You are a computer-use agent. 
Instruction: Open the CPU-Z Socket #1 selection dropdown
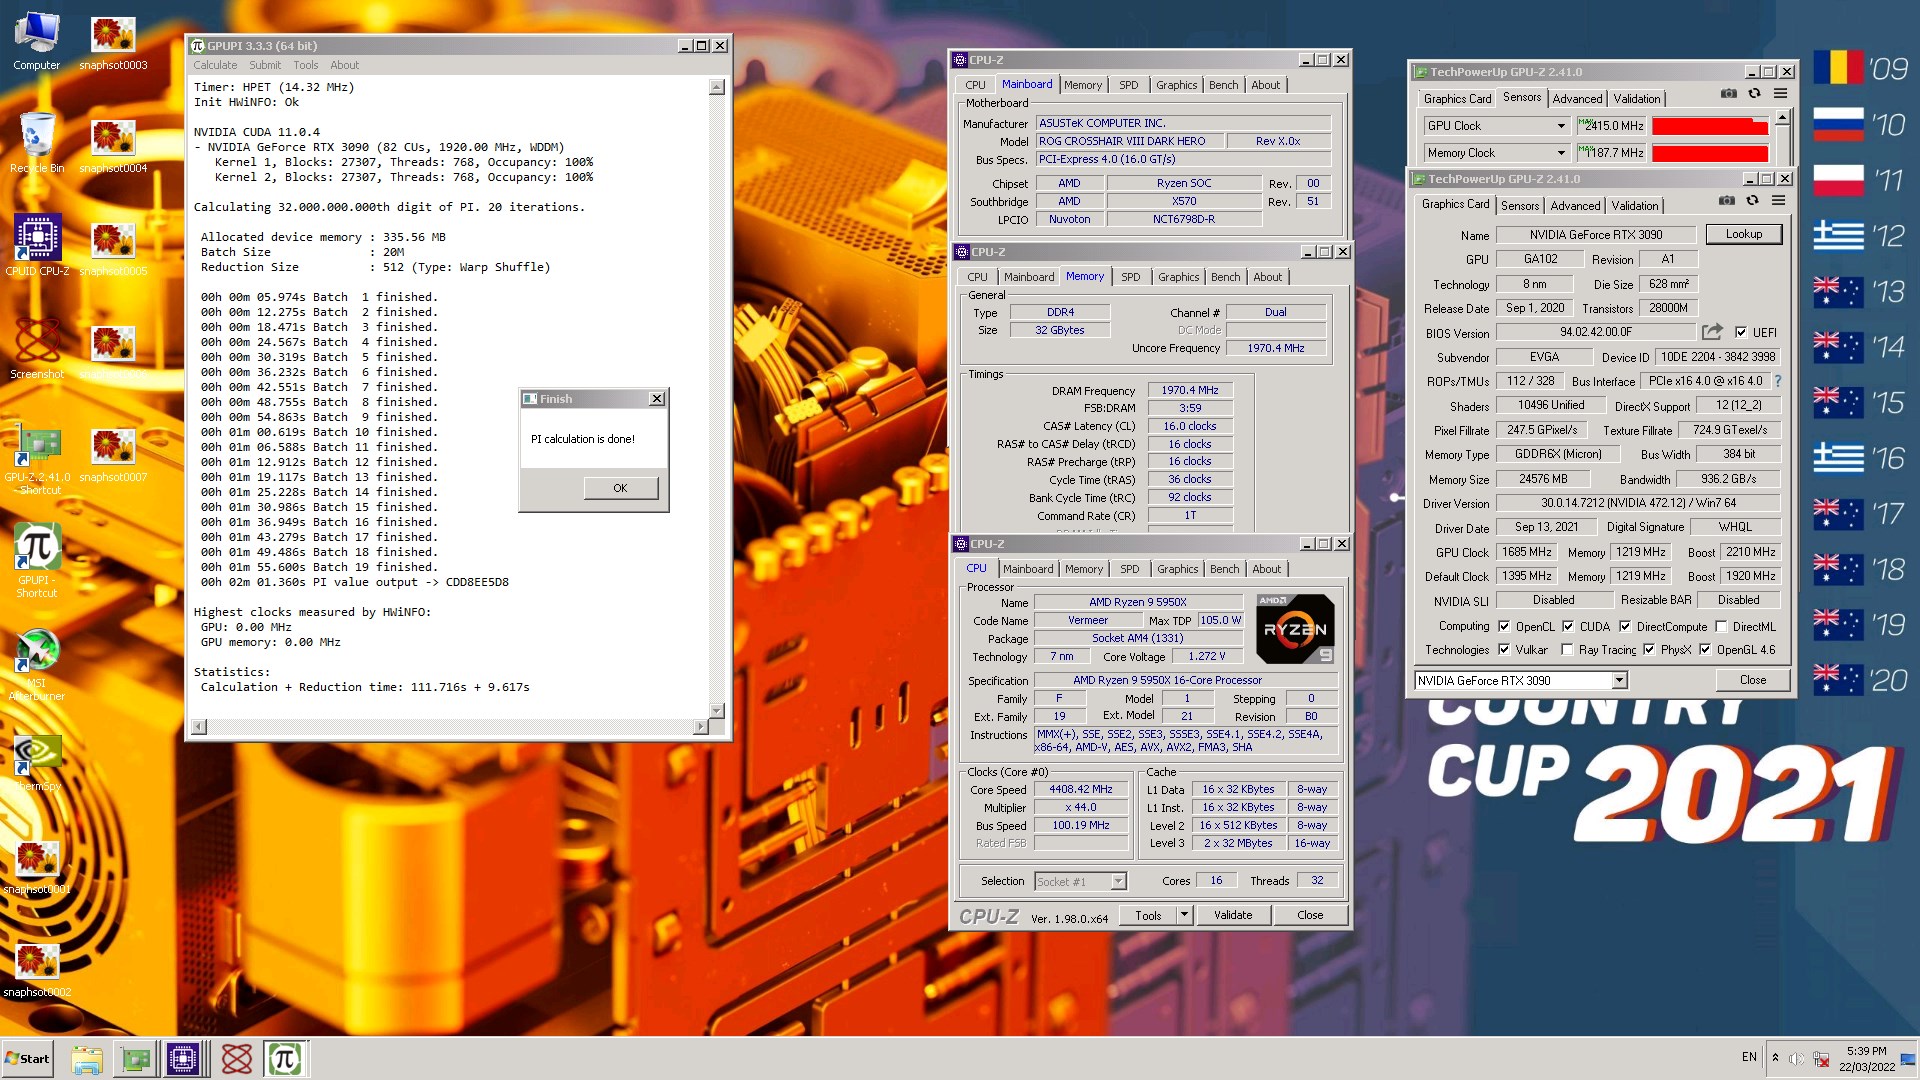coord(1080,881)
